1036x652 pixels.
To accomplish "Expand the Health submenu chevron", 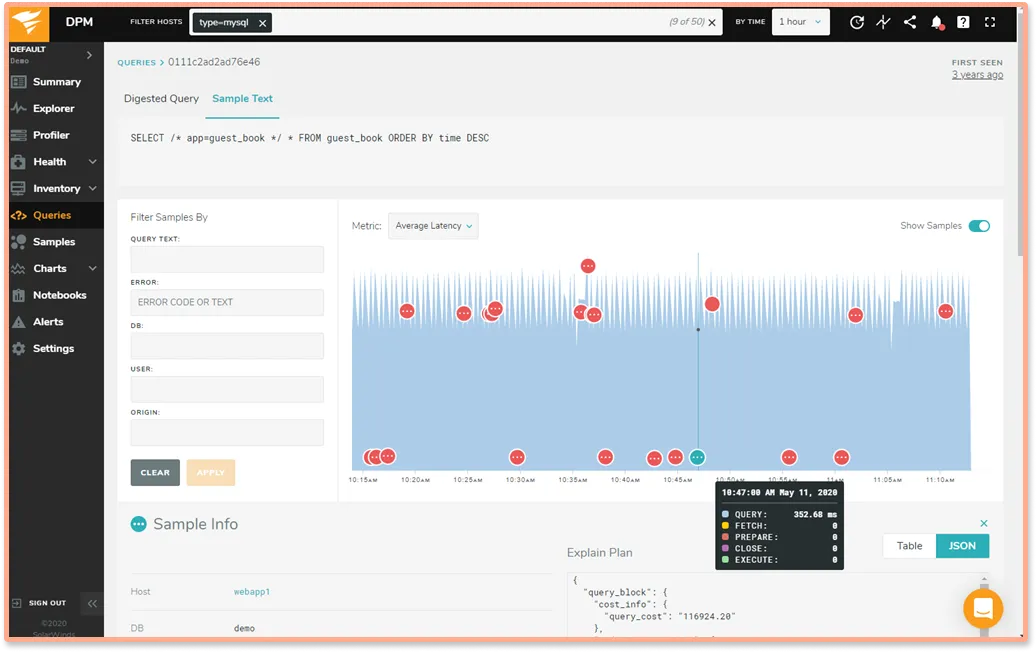I will (92, 162).
